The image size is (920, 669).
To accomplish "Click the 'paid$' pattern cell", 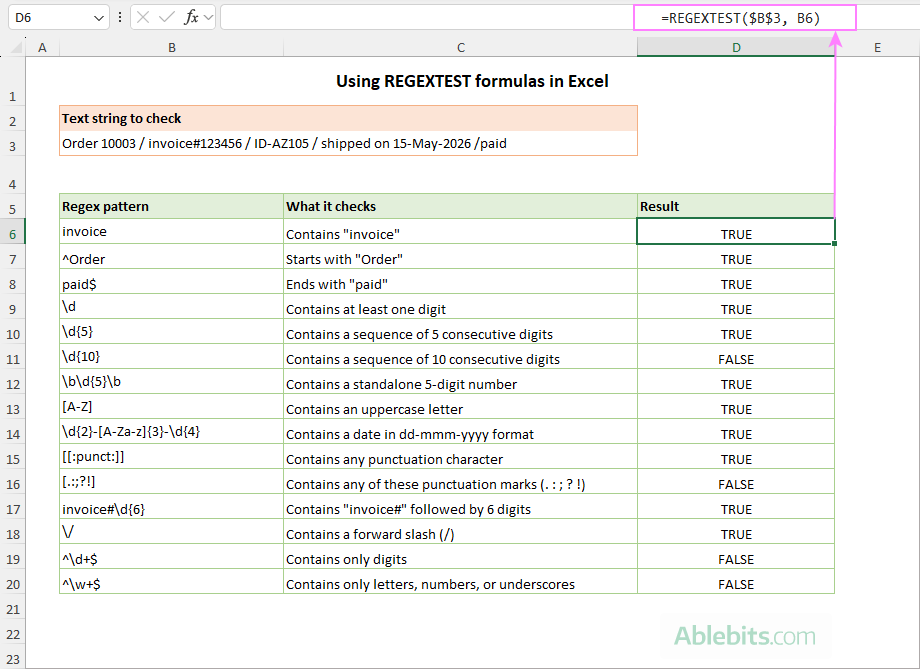I will click(x=171, y=282).
